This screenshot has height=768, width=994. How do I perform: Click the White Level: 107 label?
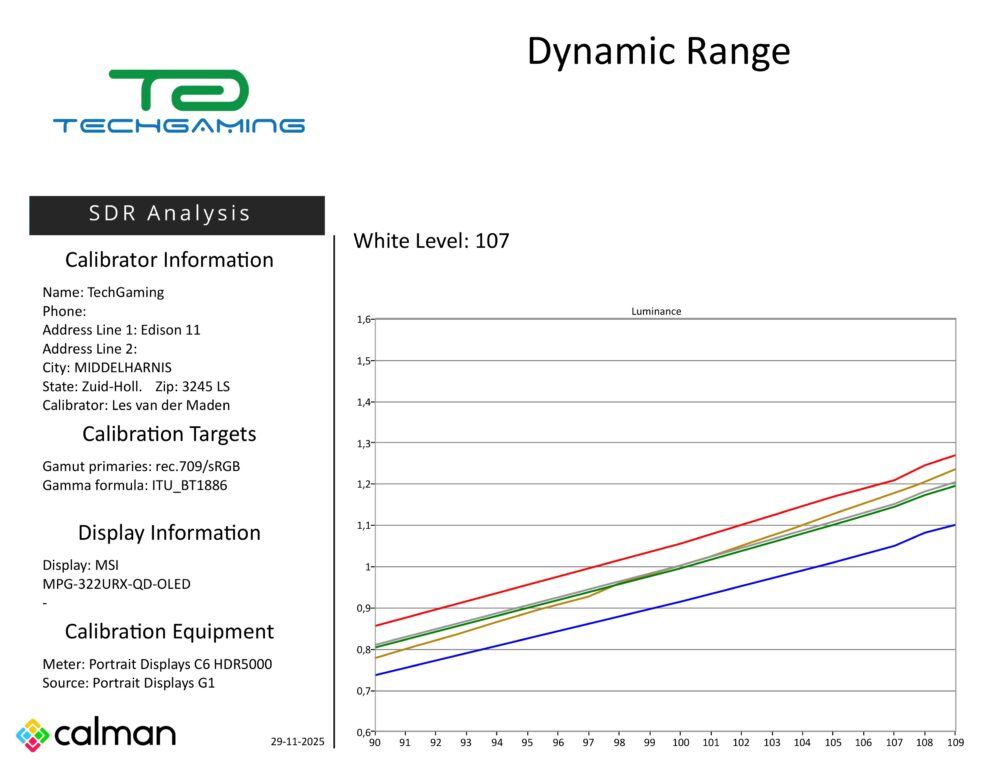click(431, 241)
